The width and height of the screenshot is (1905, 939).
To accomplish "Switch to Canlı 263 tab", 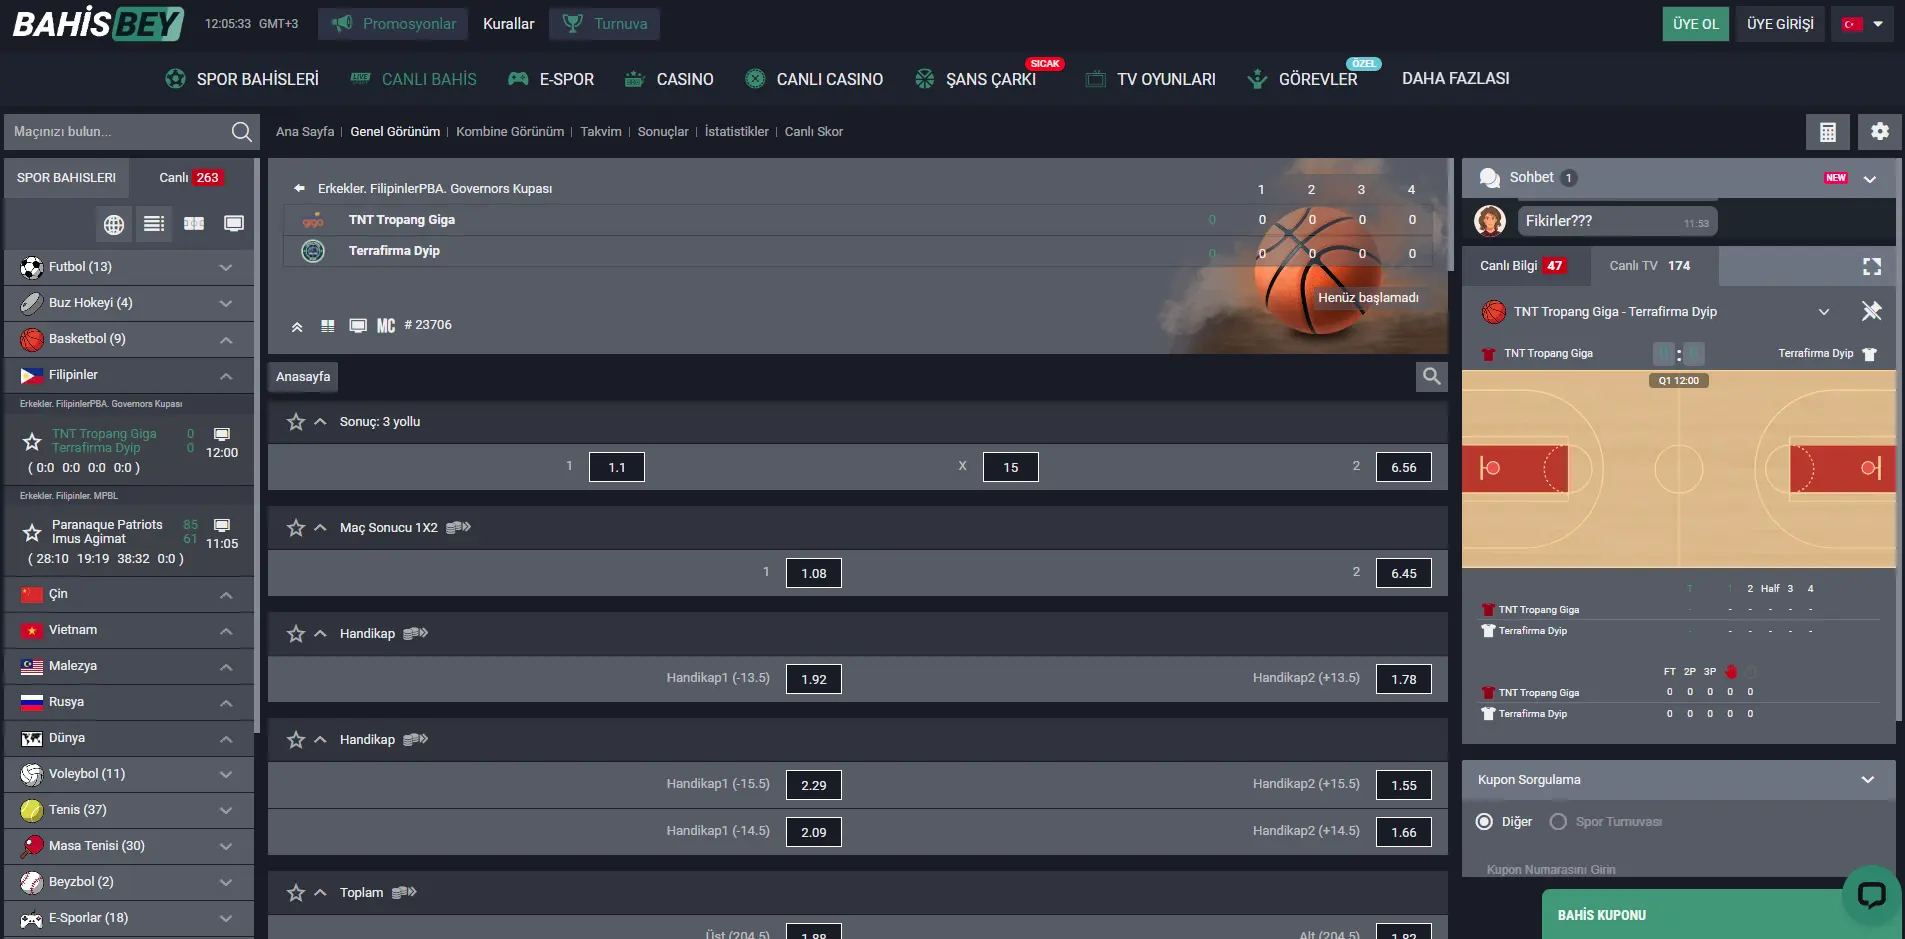I will [191, 178].
